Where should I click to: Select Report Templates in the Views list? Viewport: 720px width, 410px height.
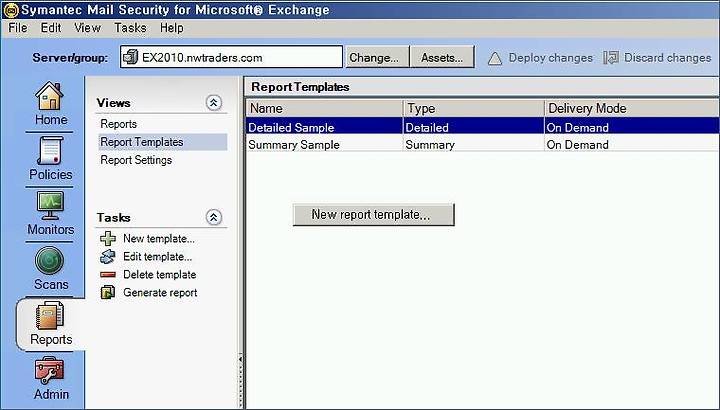(163, 142)
